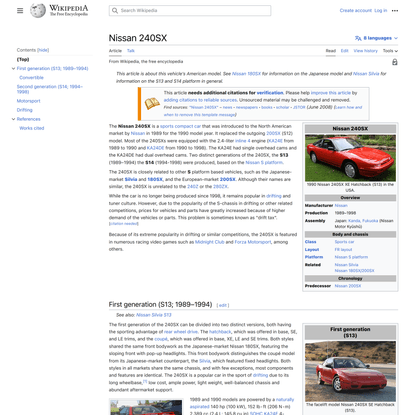Open the KA24E engine link
The height and width of the screenshot is (415, 415).
tap(275, 141)
